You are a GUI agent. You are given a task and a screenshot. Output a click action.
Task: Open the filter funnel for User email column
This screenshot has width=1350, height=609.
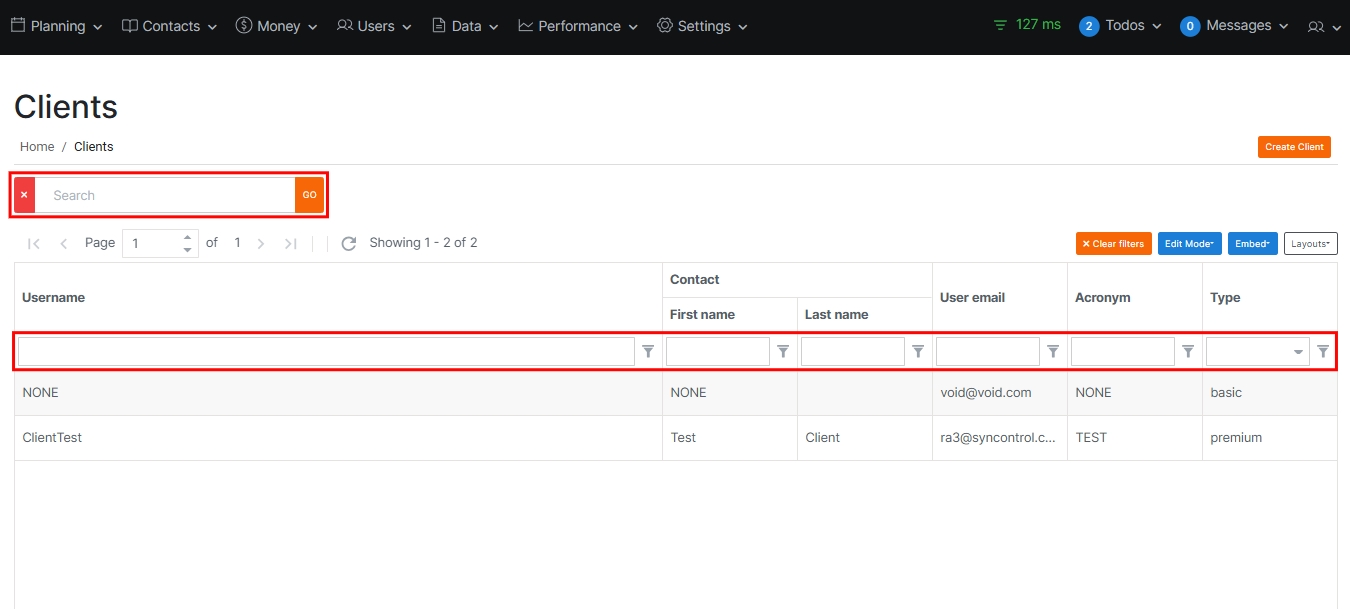1053,351
